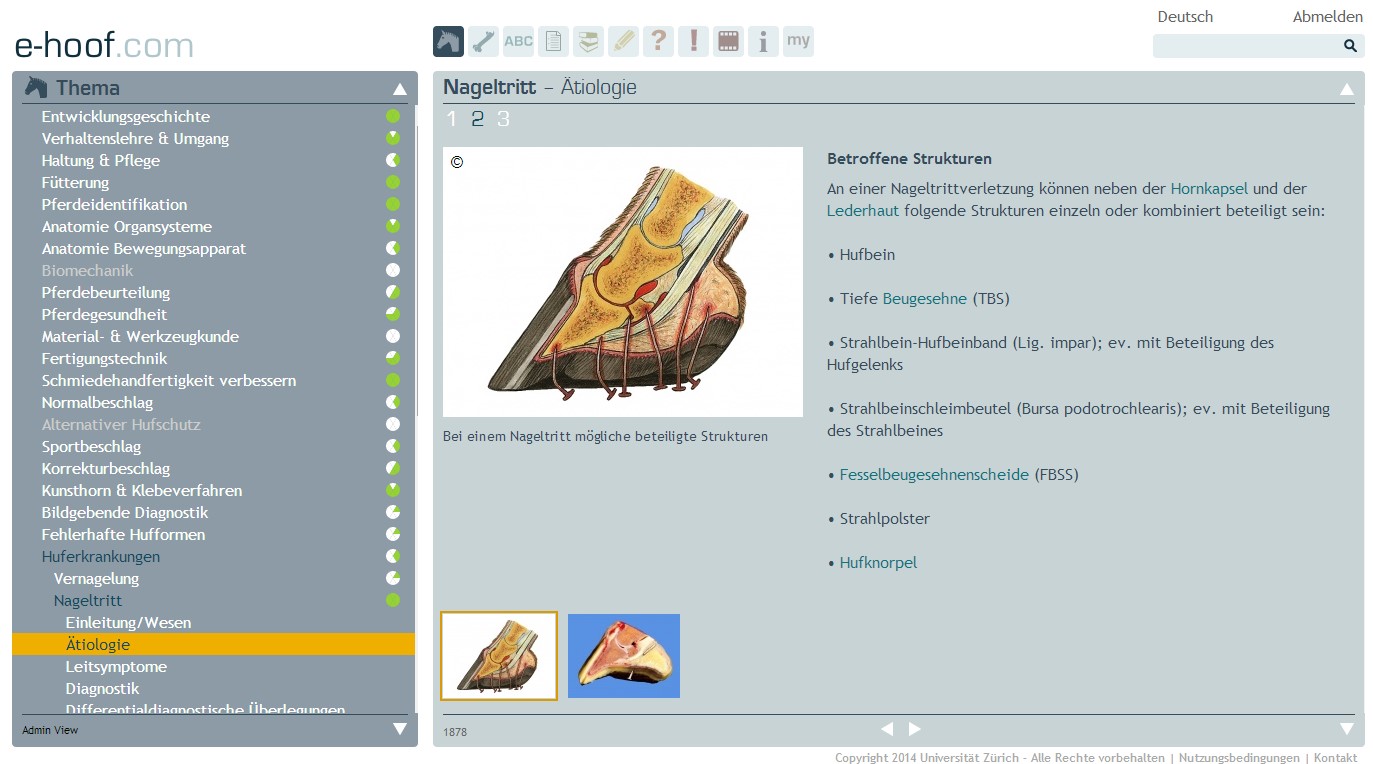Select Leitsymptome in the topic tree
1373x764 pixels.
pyautogui.click(x=116, y=667)
